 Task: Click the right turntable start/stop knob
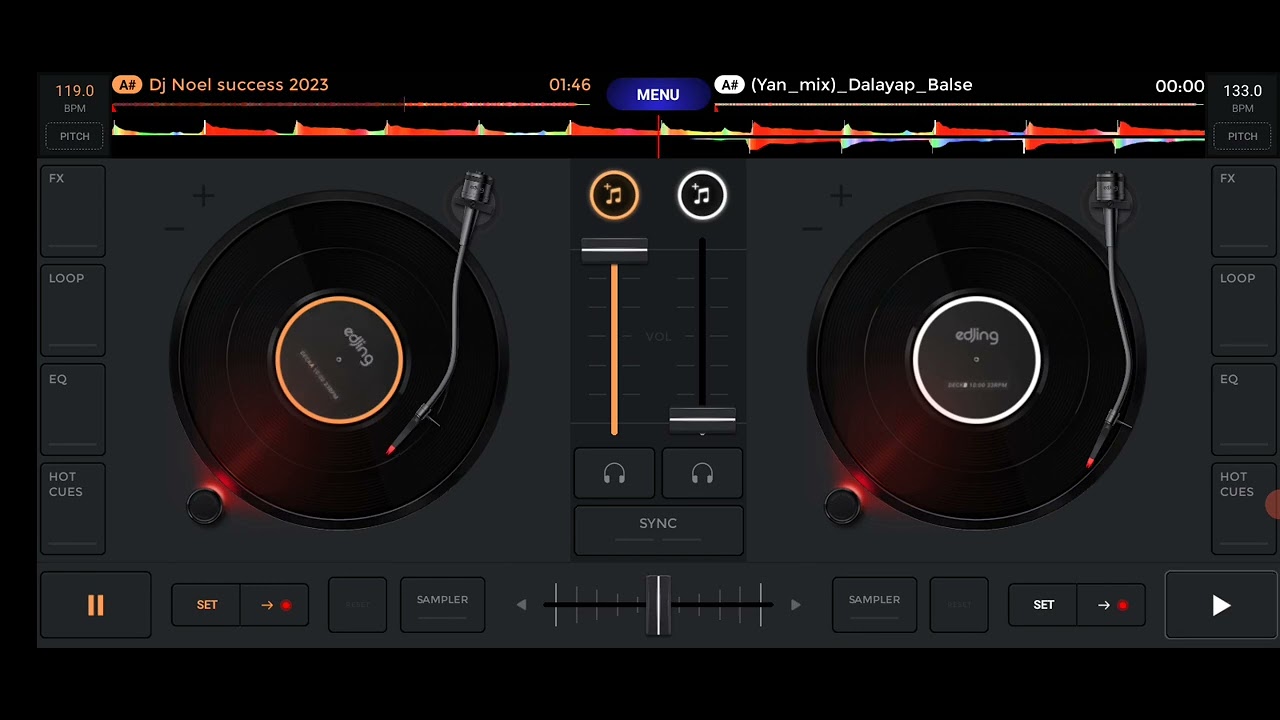tap(843, 506)
